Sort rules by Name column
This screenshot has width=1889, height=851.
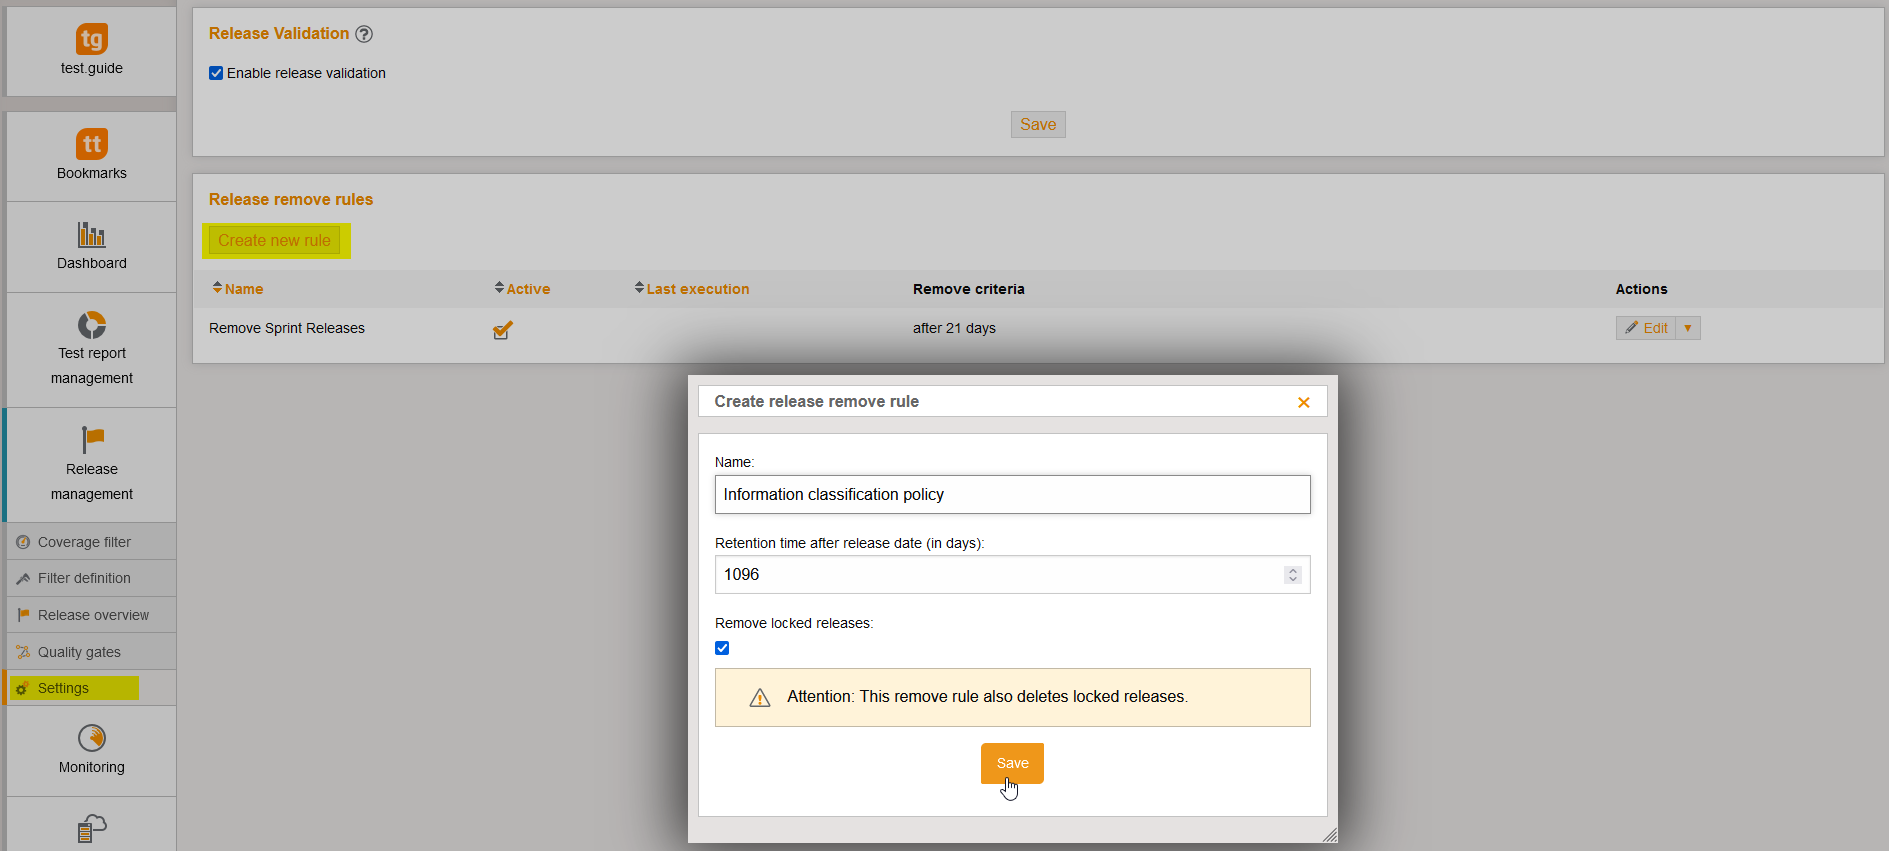(238, 289)
